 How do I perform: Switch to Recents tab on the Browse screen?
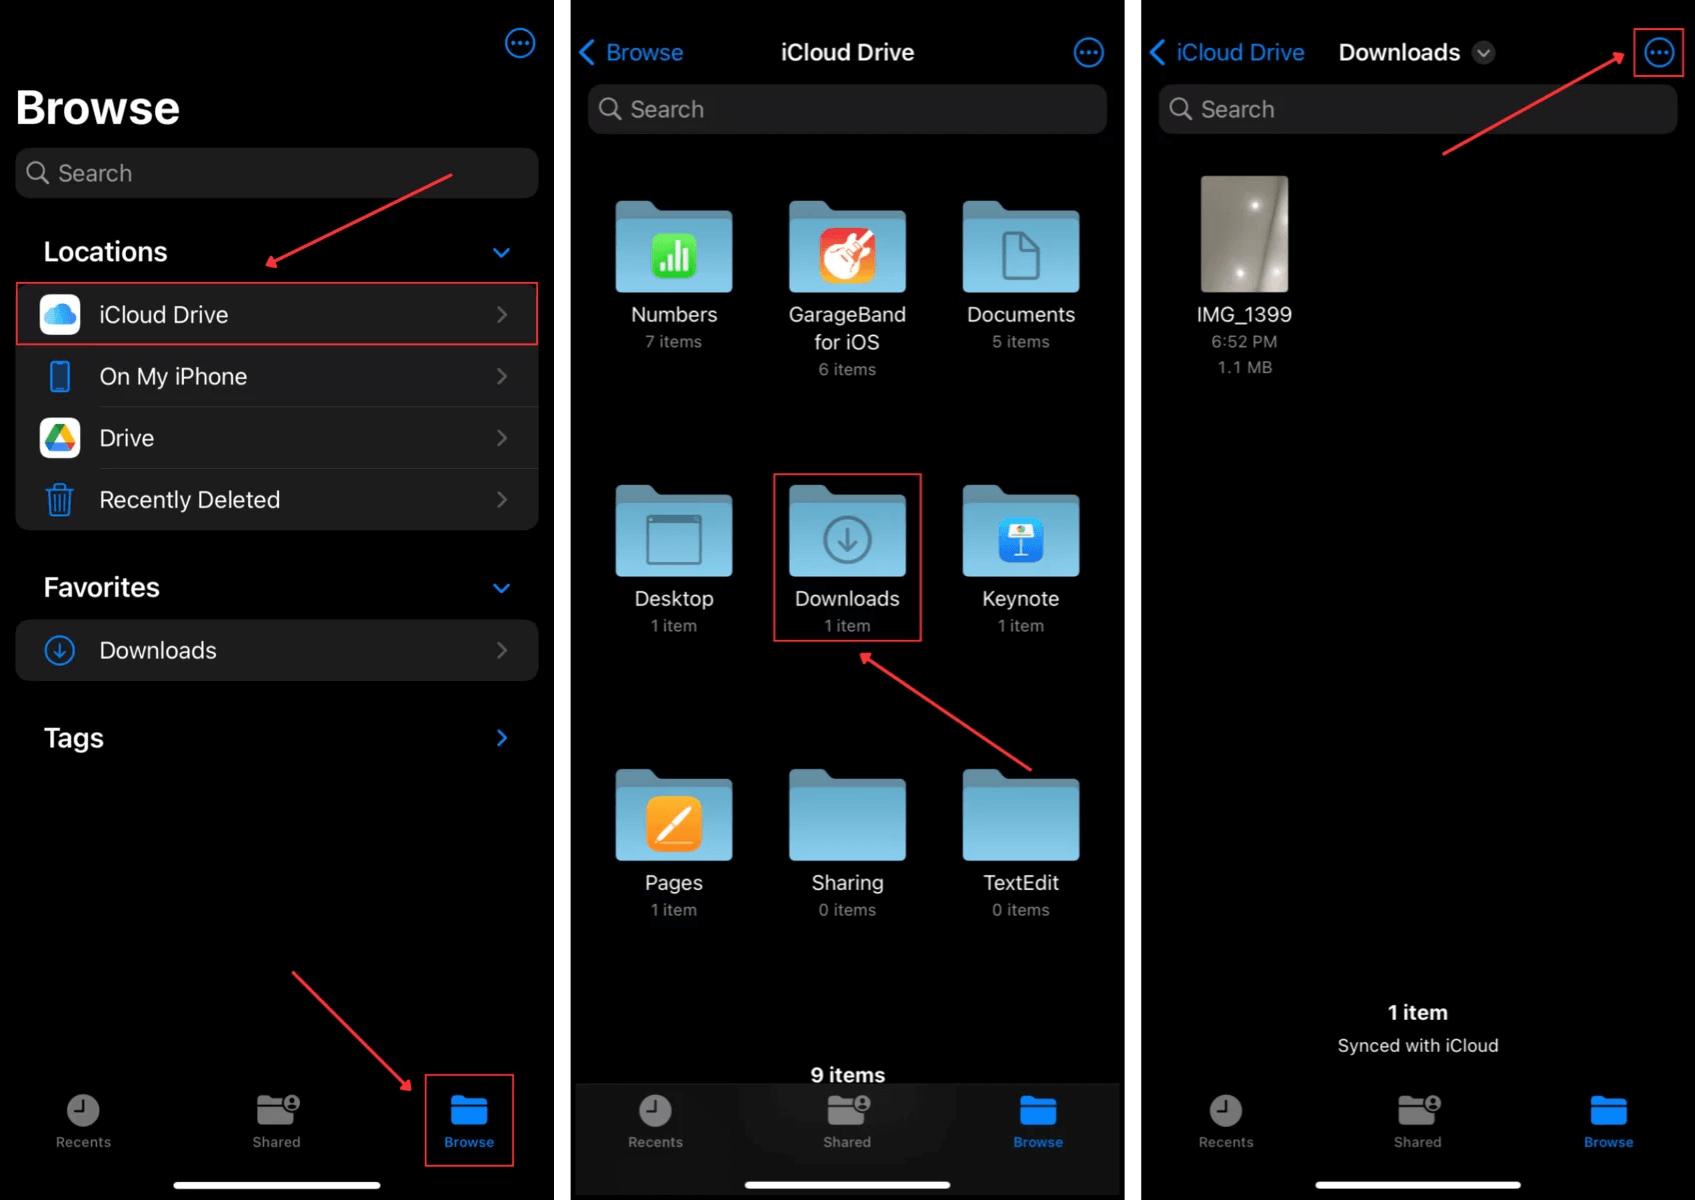[x=83, y=1121]
